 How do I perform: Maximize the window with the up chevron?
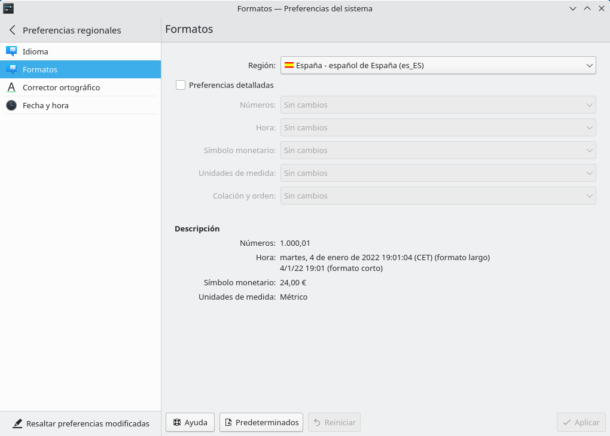click(587, 9)
